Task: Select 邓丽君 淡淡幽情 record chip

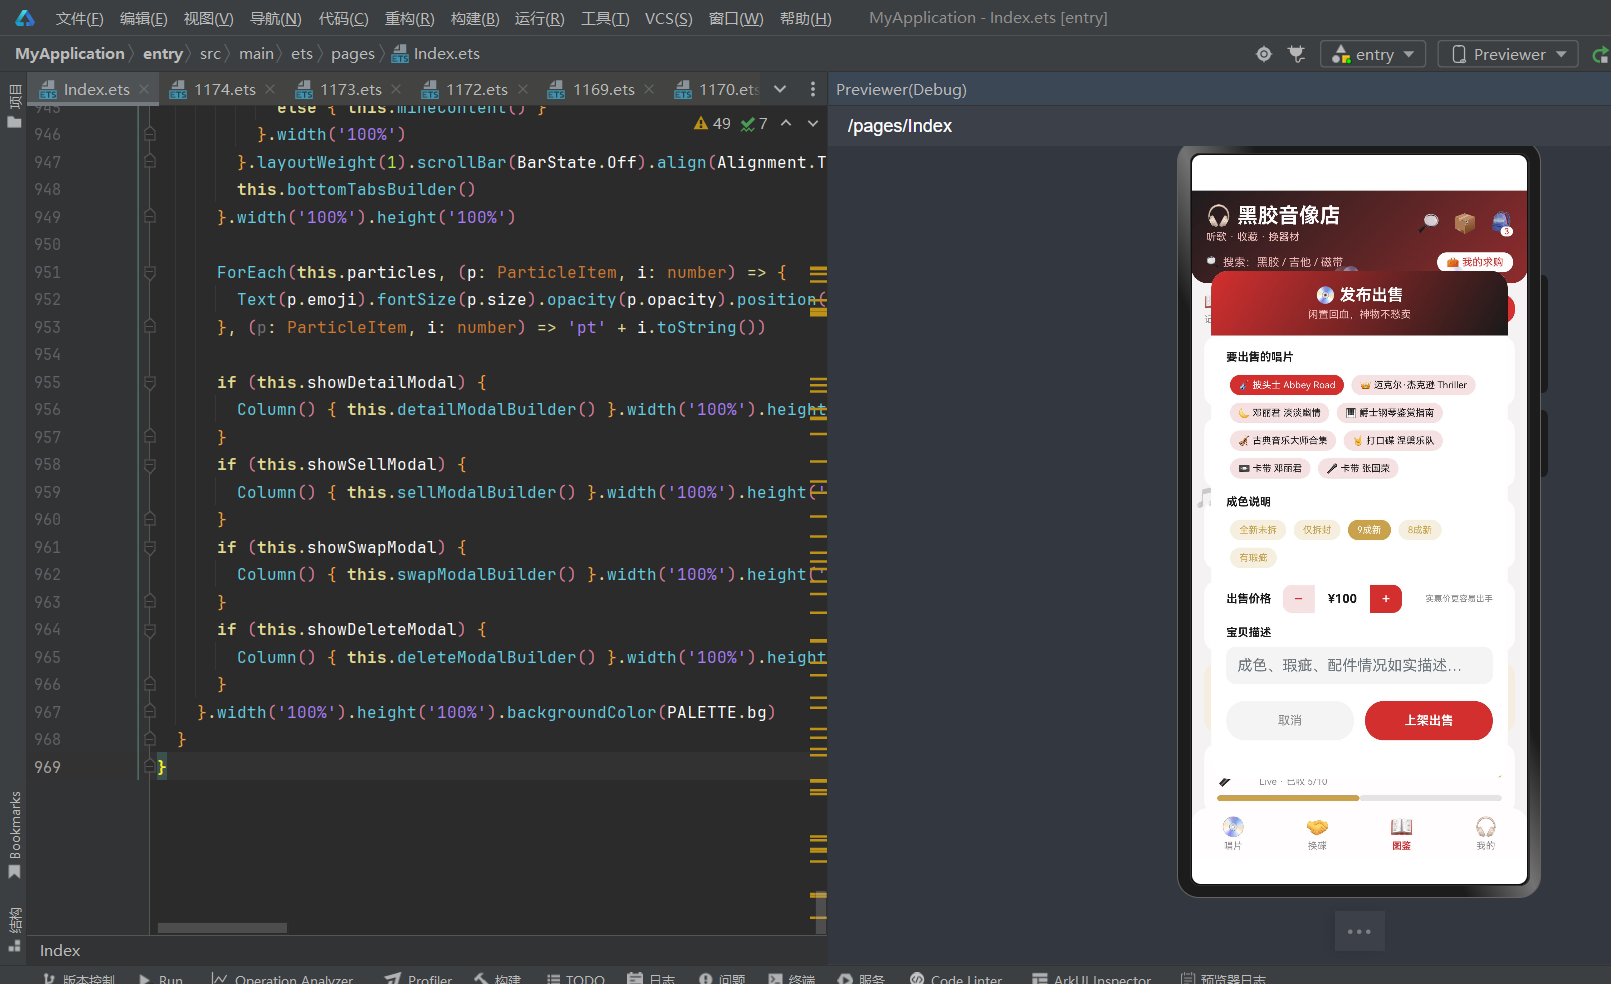Action: point(1279,412)
